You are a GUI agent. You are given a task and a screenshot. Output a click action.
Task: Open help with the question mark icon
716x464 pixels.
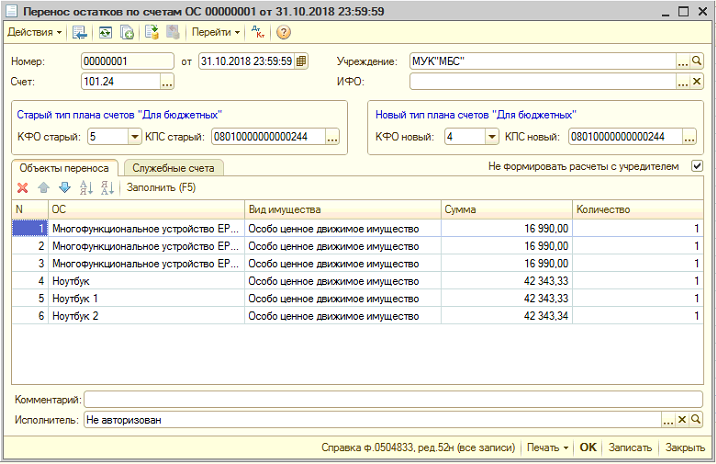pyautogui.click(x=284, y=32)
